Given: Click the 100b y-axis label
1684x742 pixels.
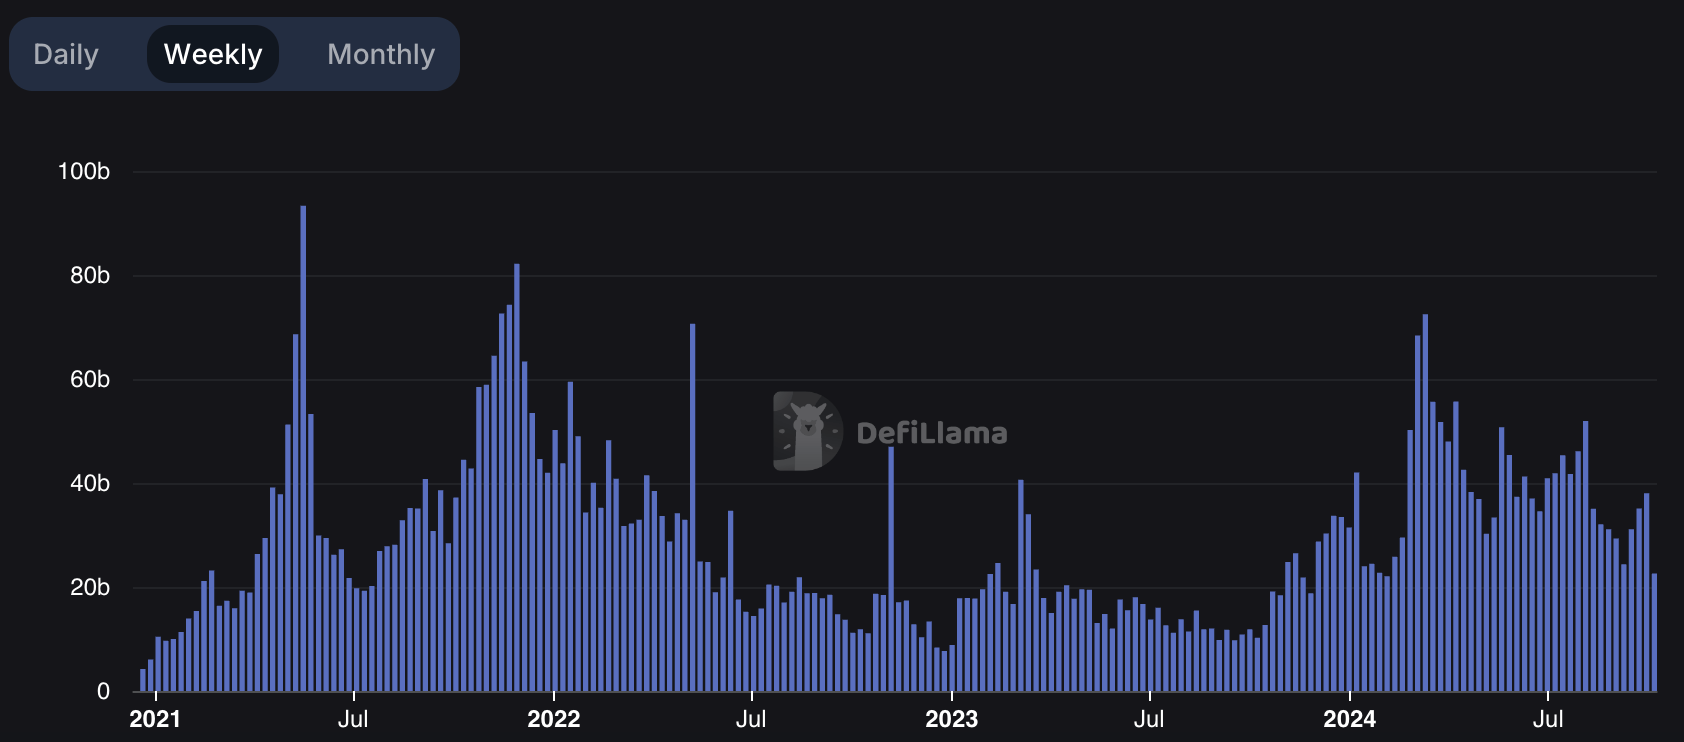Looking at the screenshot, I should [84, 171].
